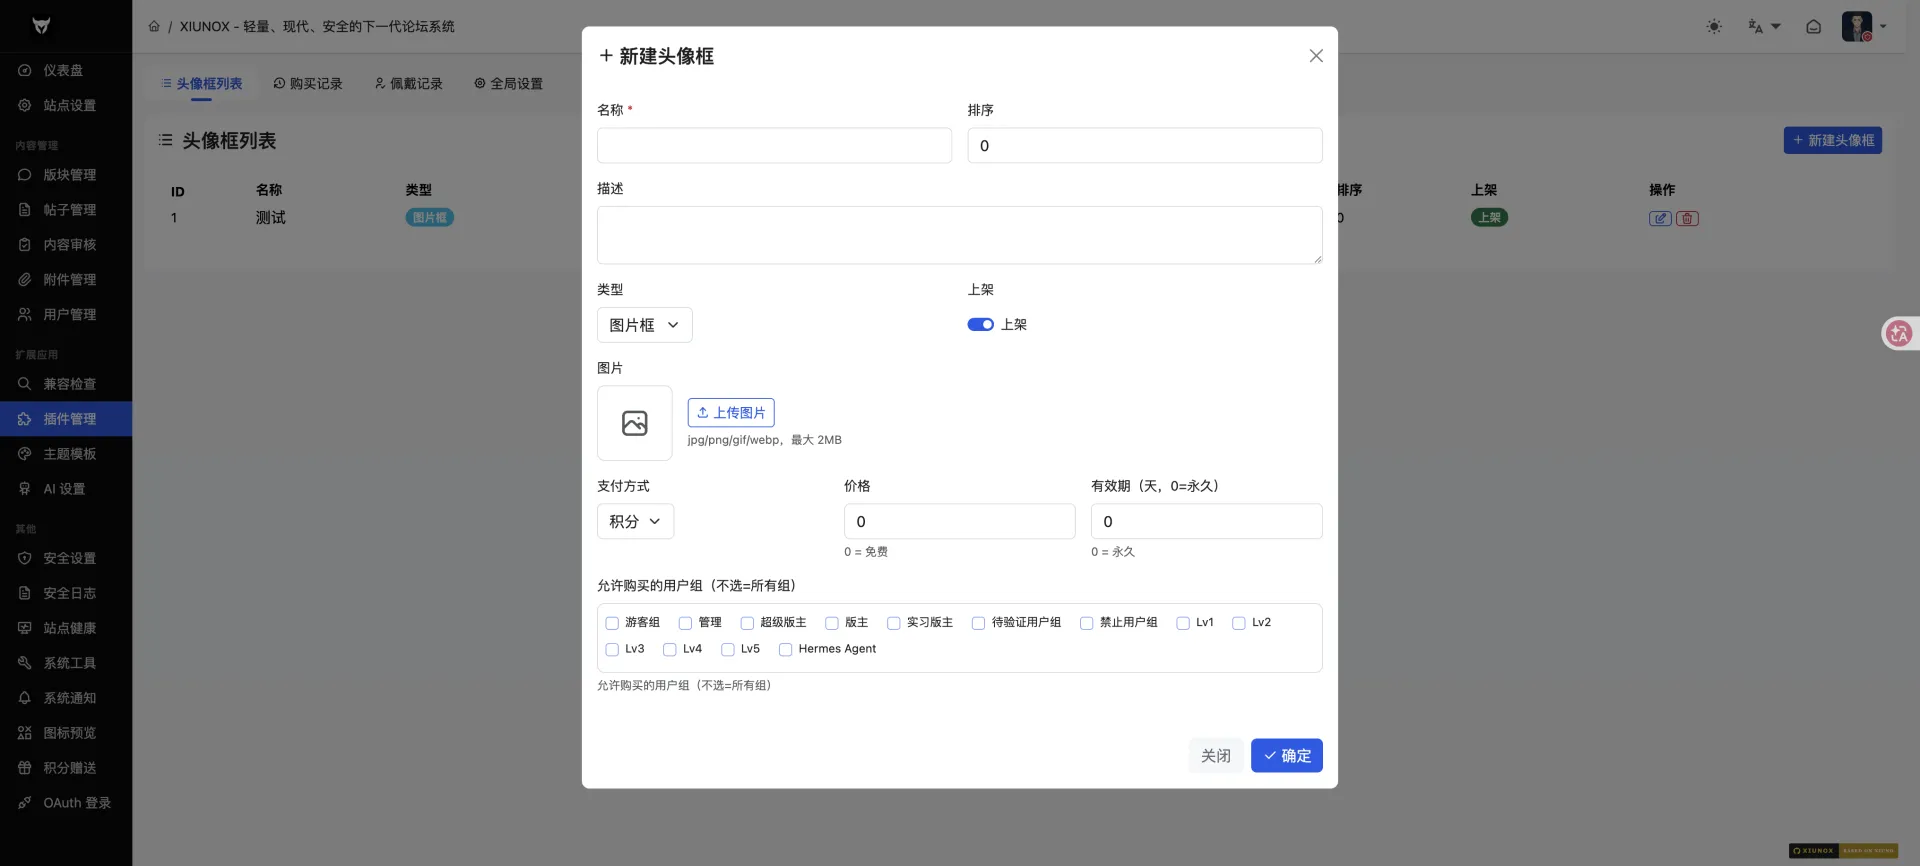This screenshot has height=866, width=1920.
Task: Open 主题模板 sidebar item
Action: [x=66, y=454]
